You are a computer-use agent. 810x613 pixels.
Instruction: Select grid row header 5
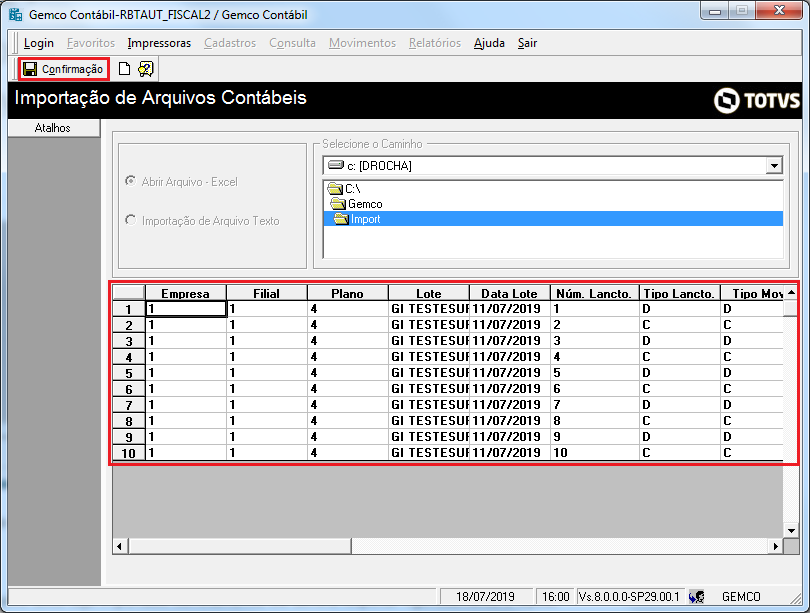click(x=129, y=373)
